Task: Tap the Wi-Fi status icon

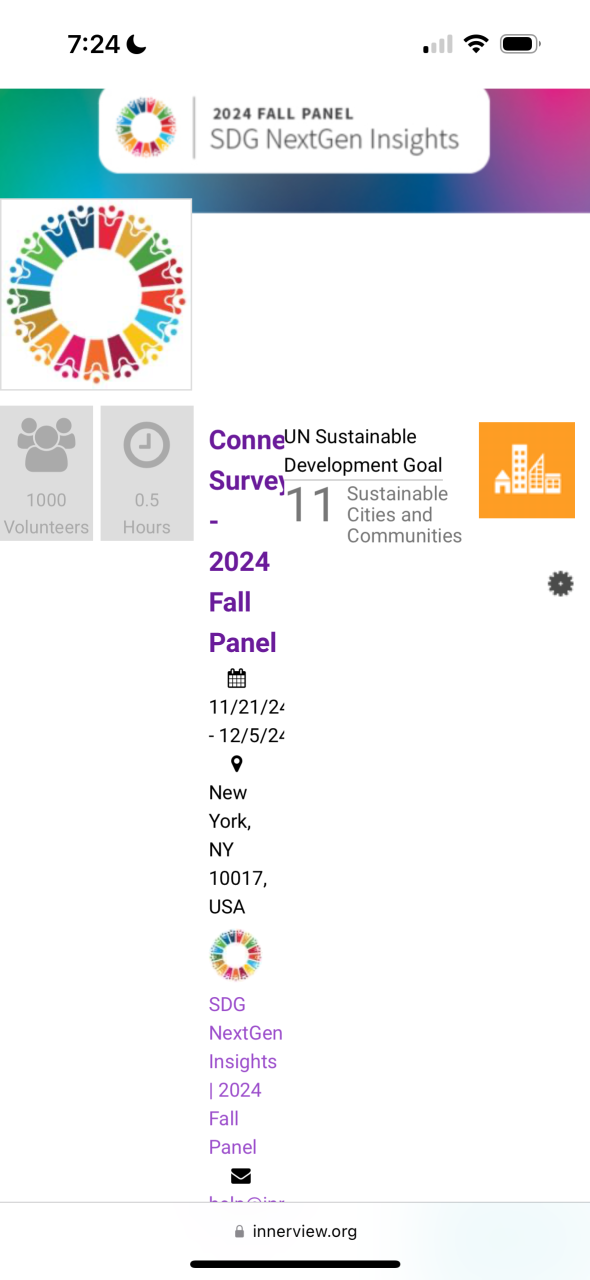Action: 477,44
